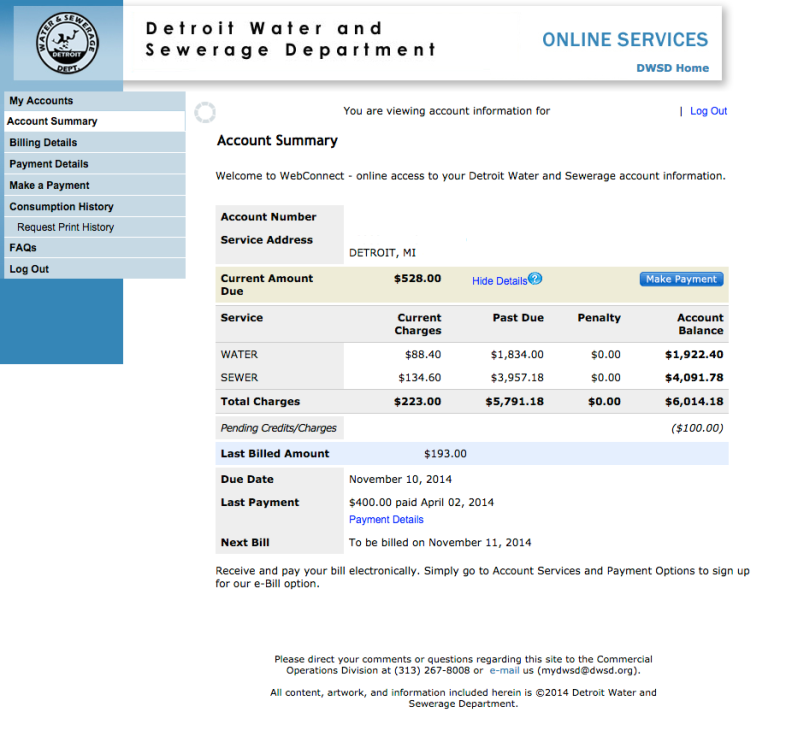
Task: Click total past due $5,791.18
Action: (514, 402)
